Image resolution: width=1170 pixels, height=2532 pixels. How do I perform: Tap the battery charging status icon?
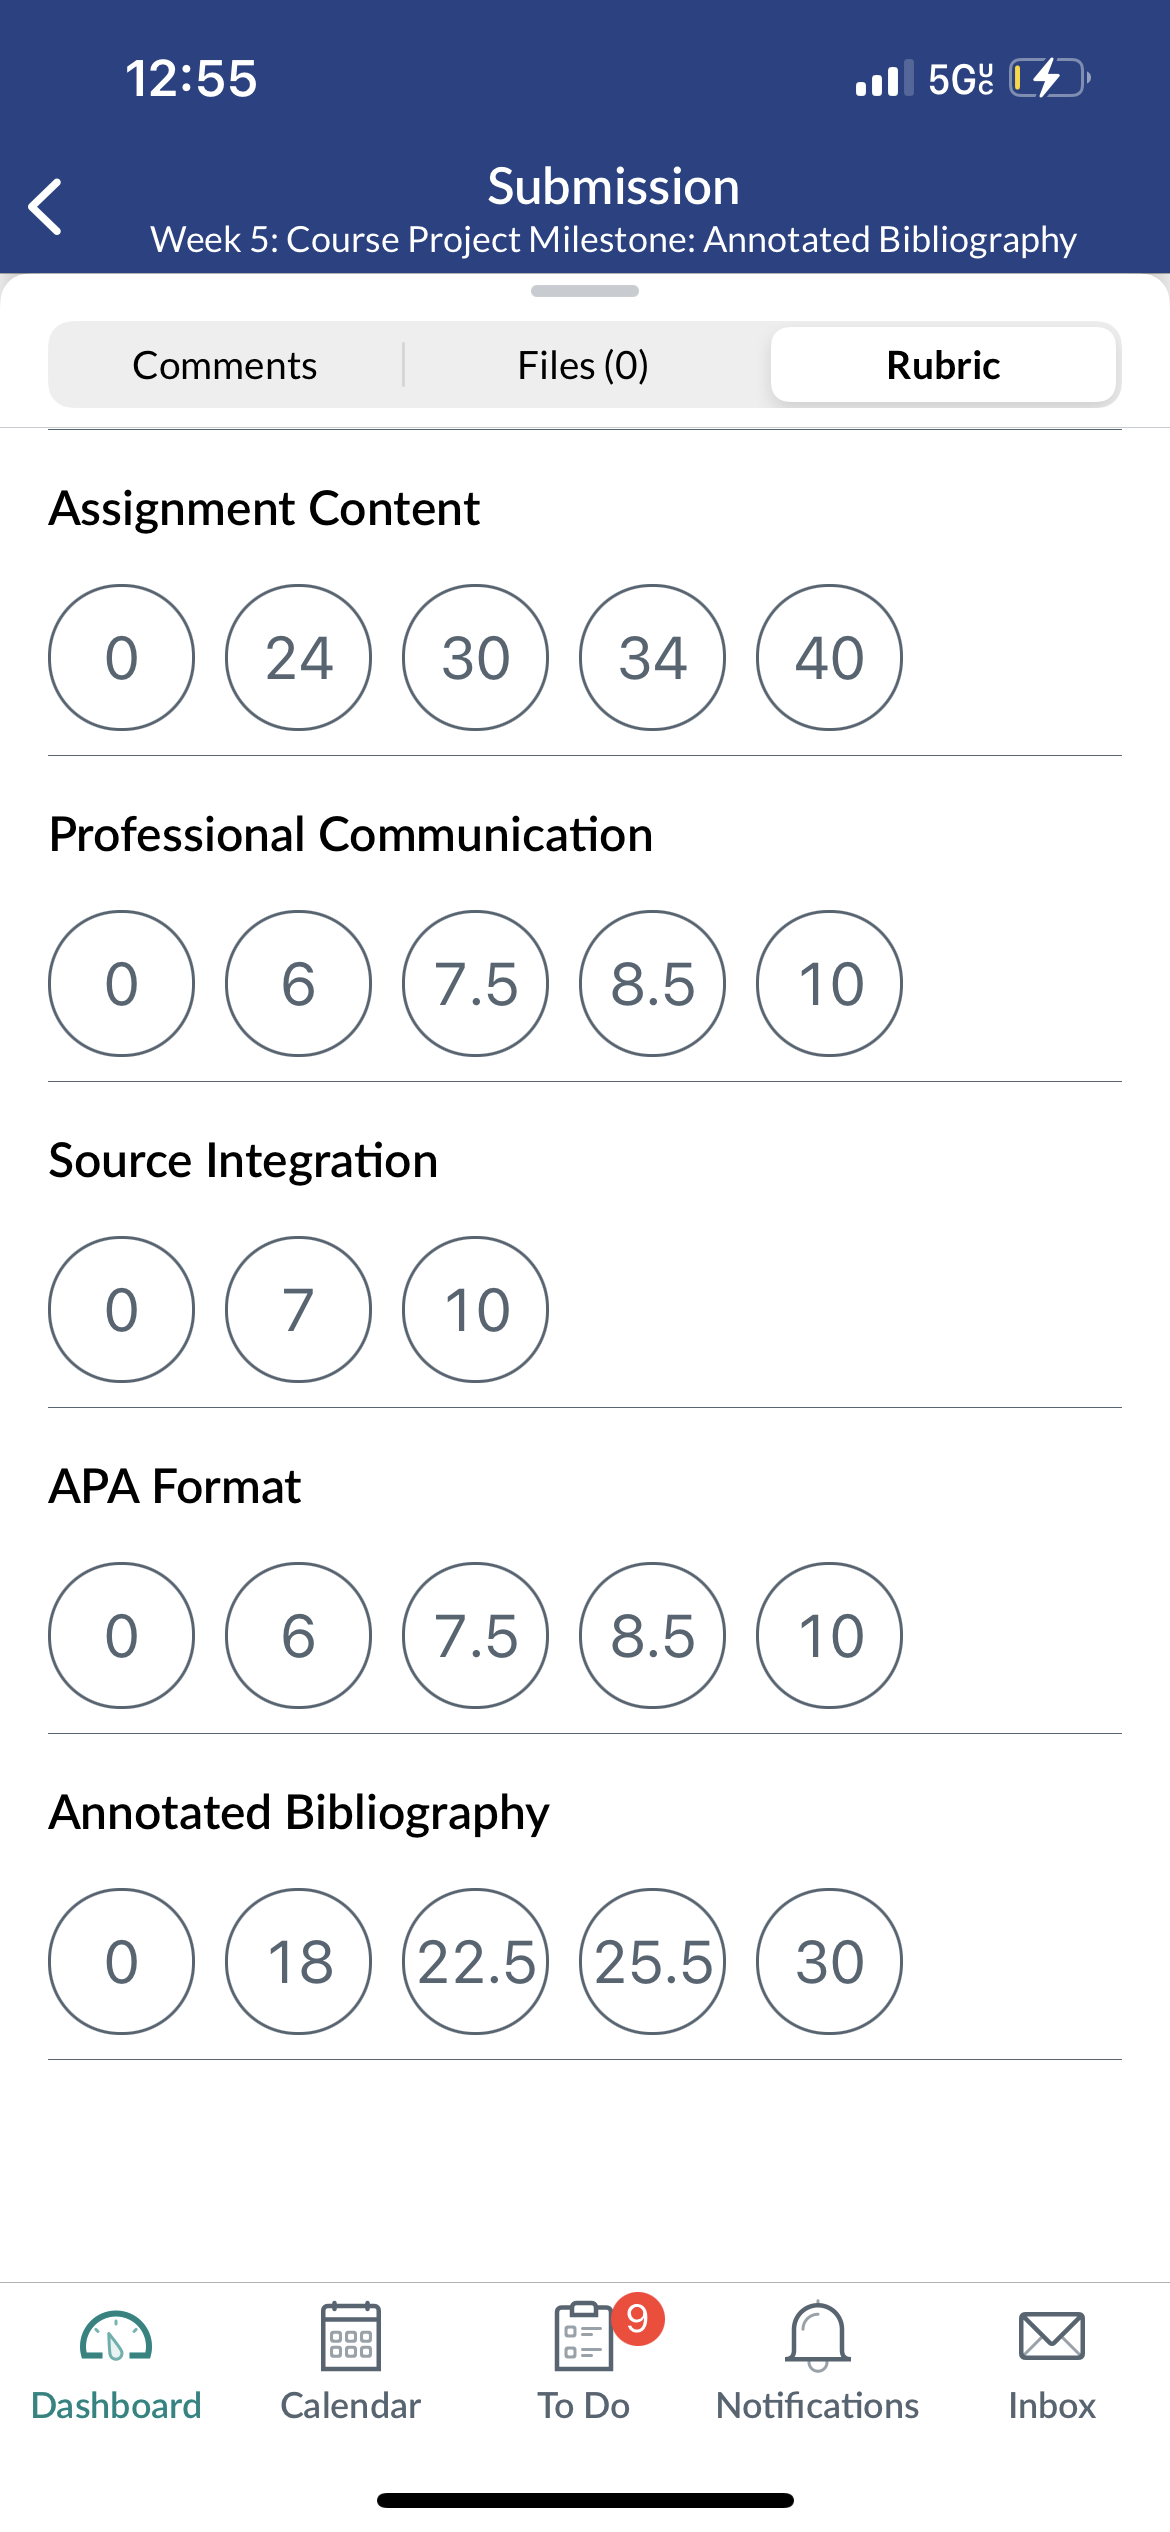pos(1049,78)
